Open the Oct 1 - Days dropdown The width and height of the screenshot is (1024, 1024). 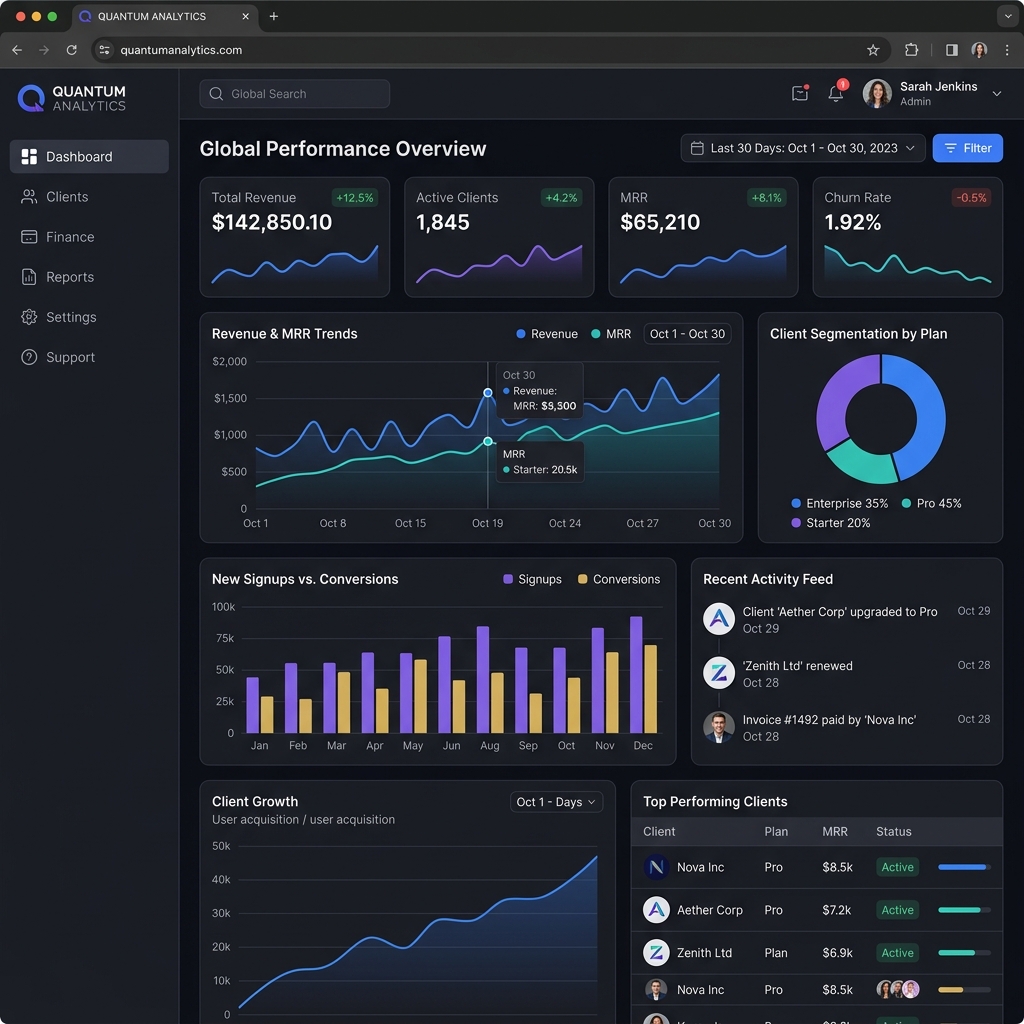pos(556,802)
